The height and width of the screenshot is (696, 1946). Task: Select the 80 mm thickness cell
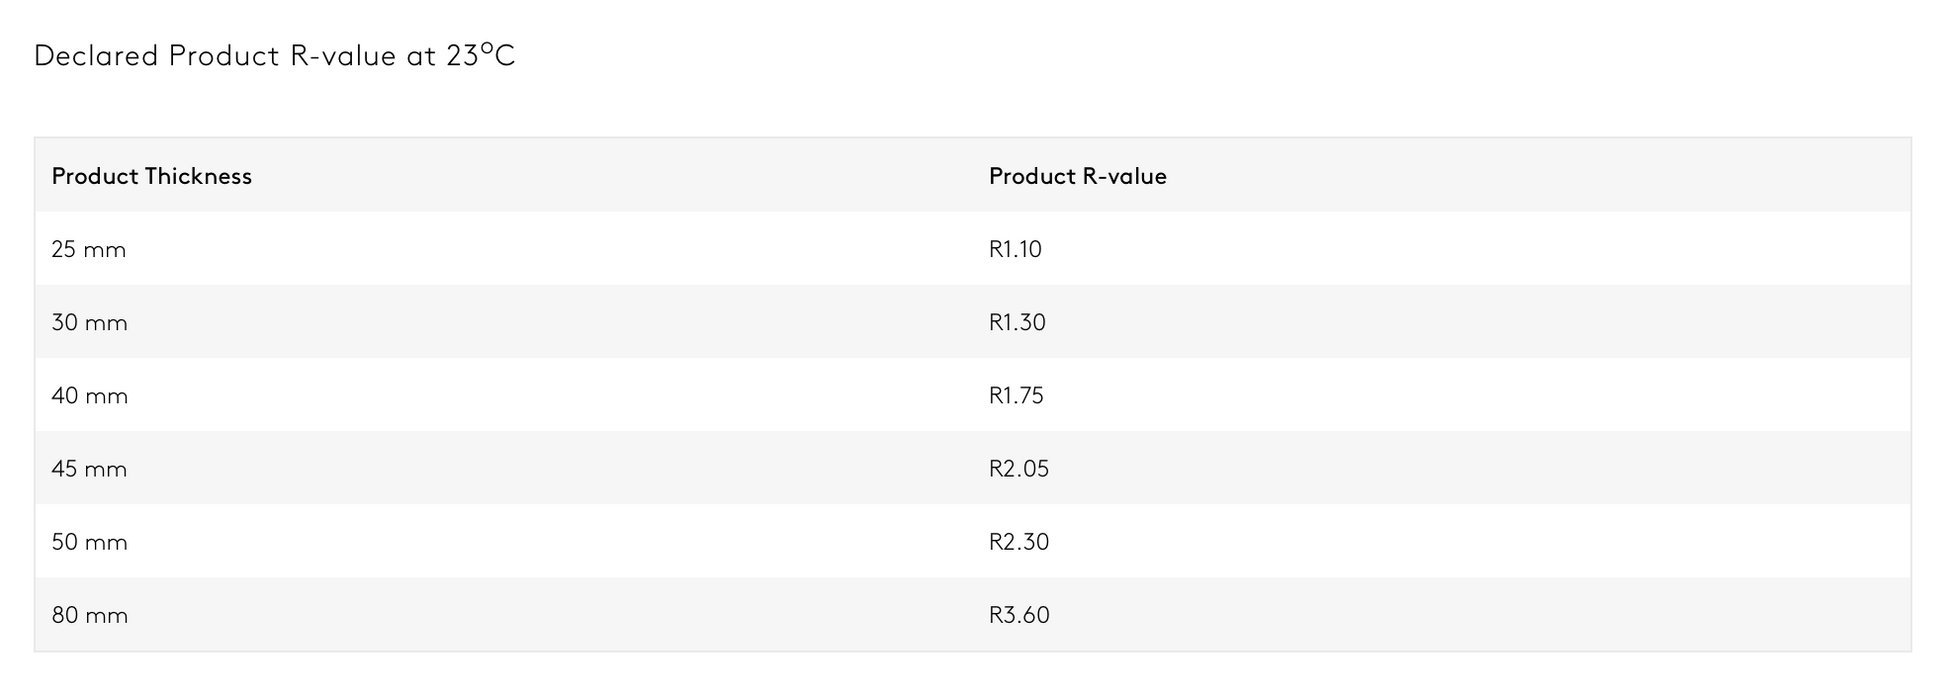click(x=90, y=615)
